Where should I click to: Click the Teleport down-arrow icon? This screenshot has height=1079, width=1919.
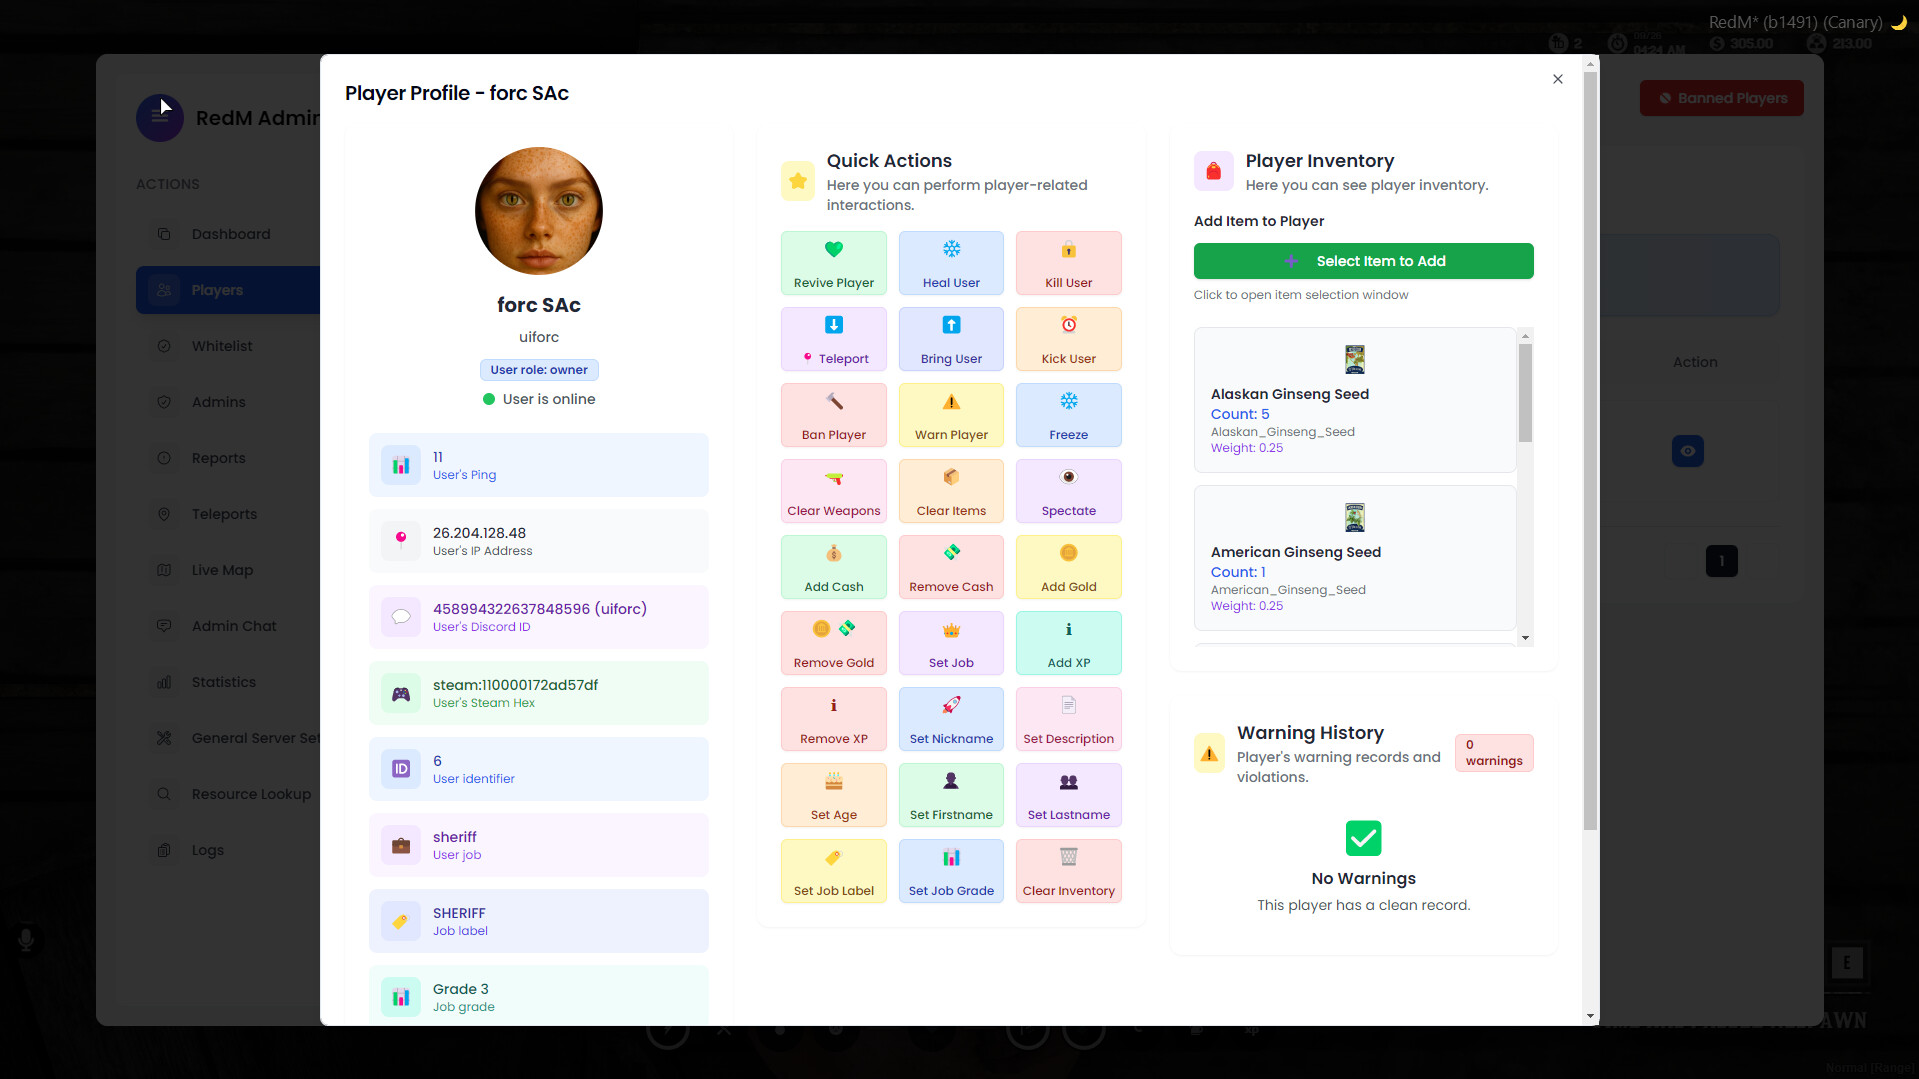coord(834,325)
